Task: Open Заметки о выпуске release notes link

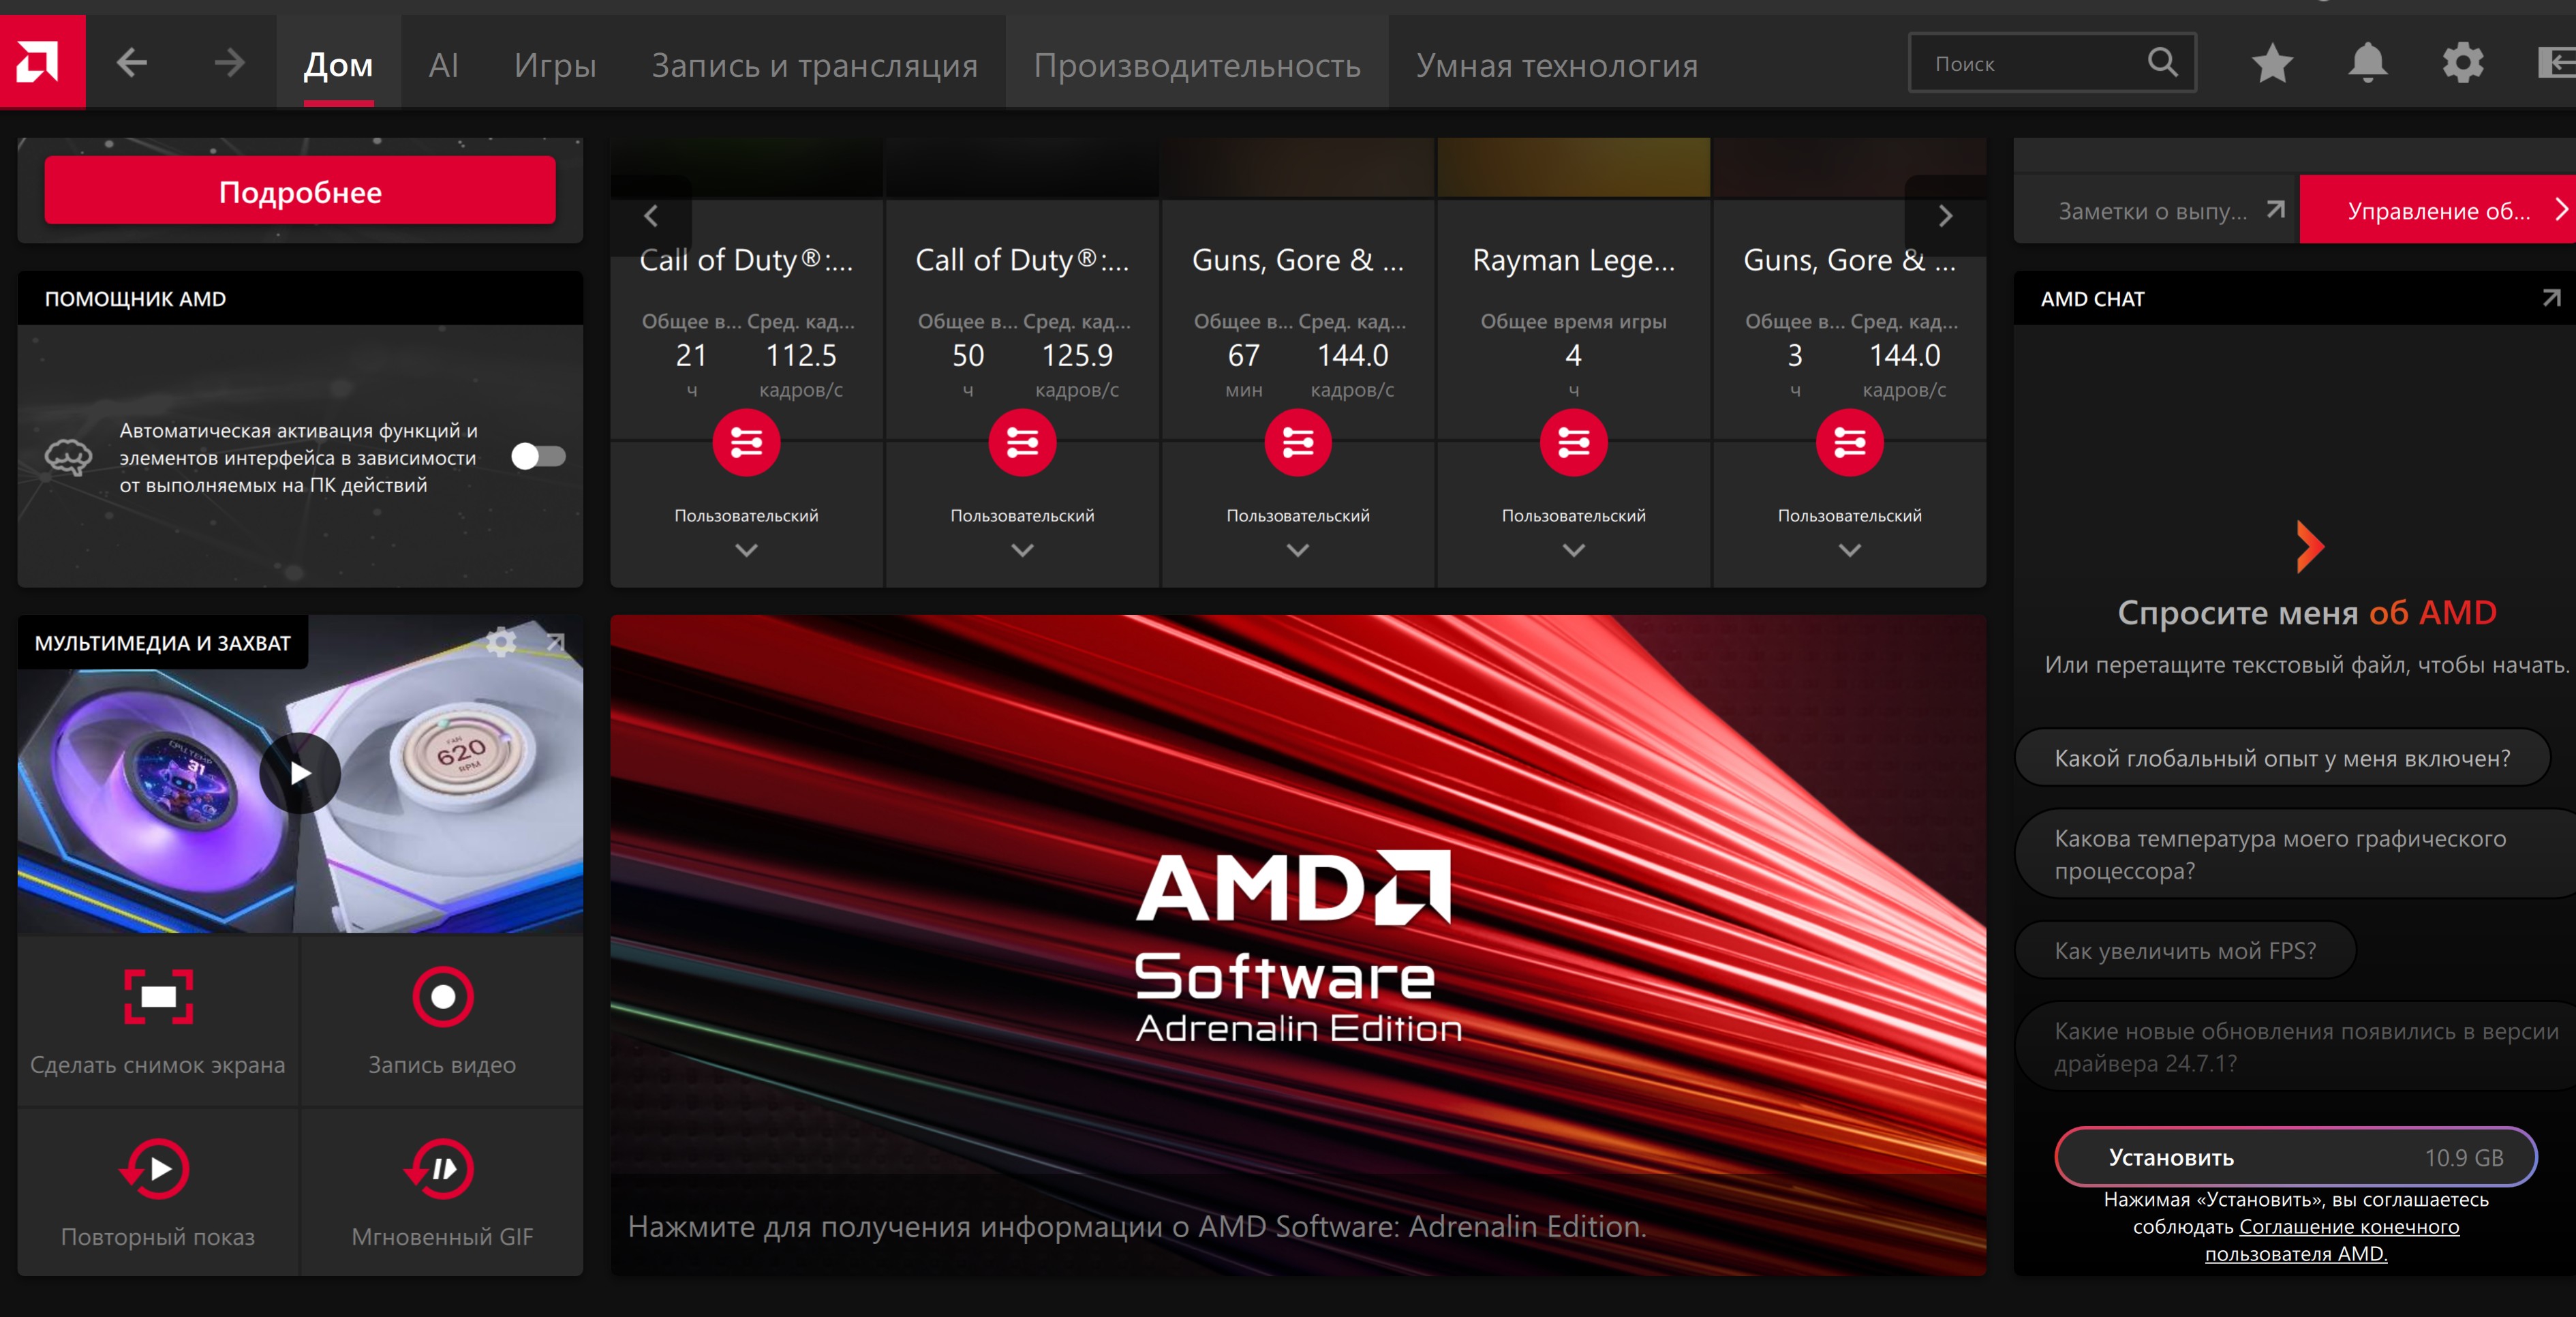Action: (2156, 210)
